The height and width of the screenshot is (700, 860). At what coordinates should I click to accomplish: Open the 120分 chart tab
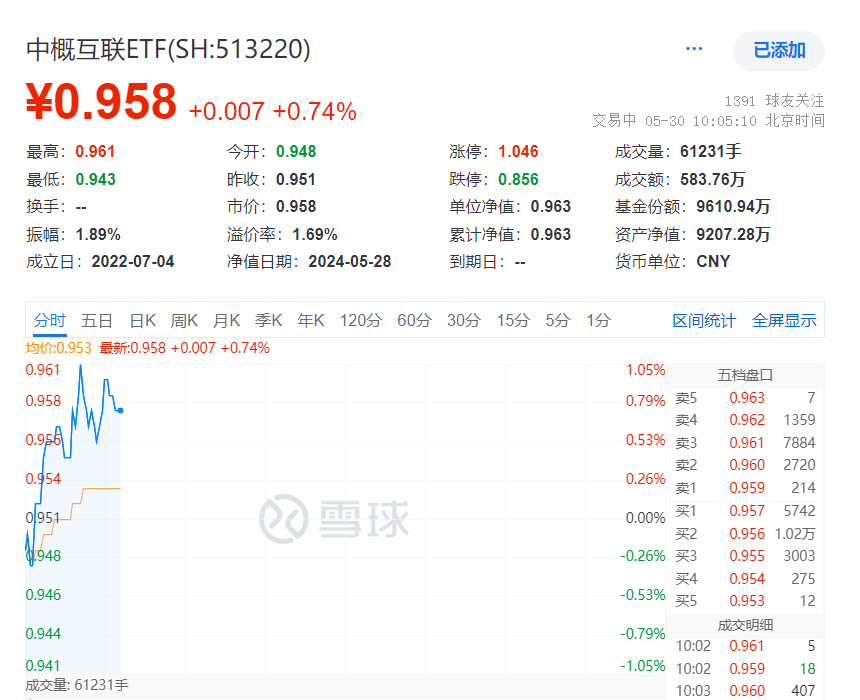[x=362, y=321]
